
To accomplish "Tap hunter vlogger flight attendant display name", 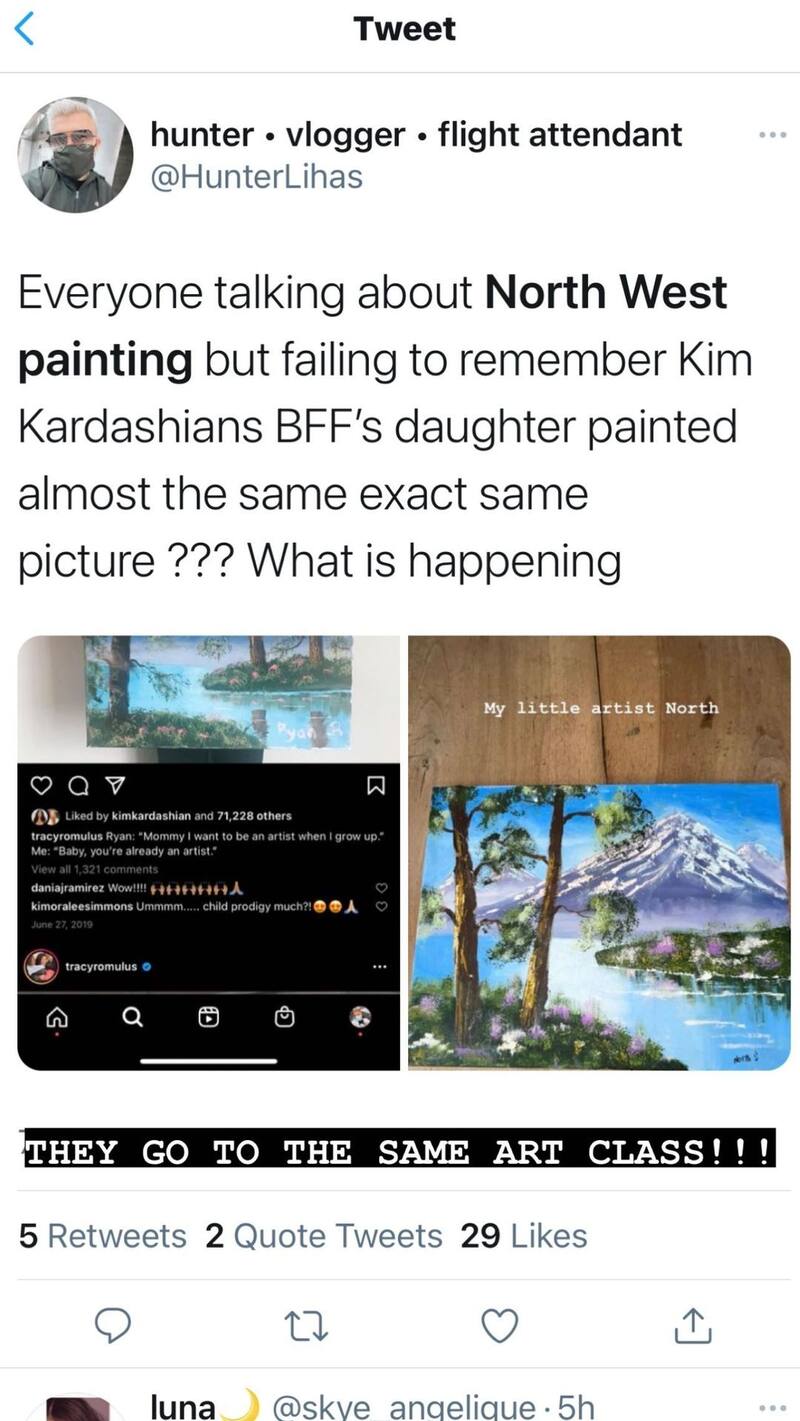I will (x=416, y=134).
